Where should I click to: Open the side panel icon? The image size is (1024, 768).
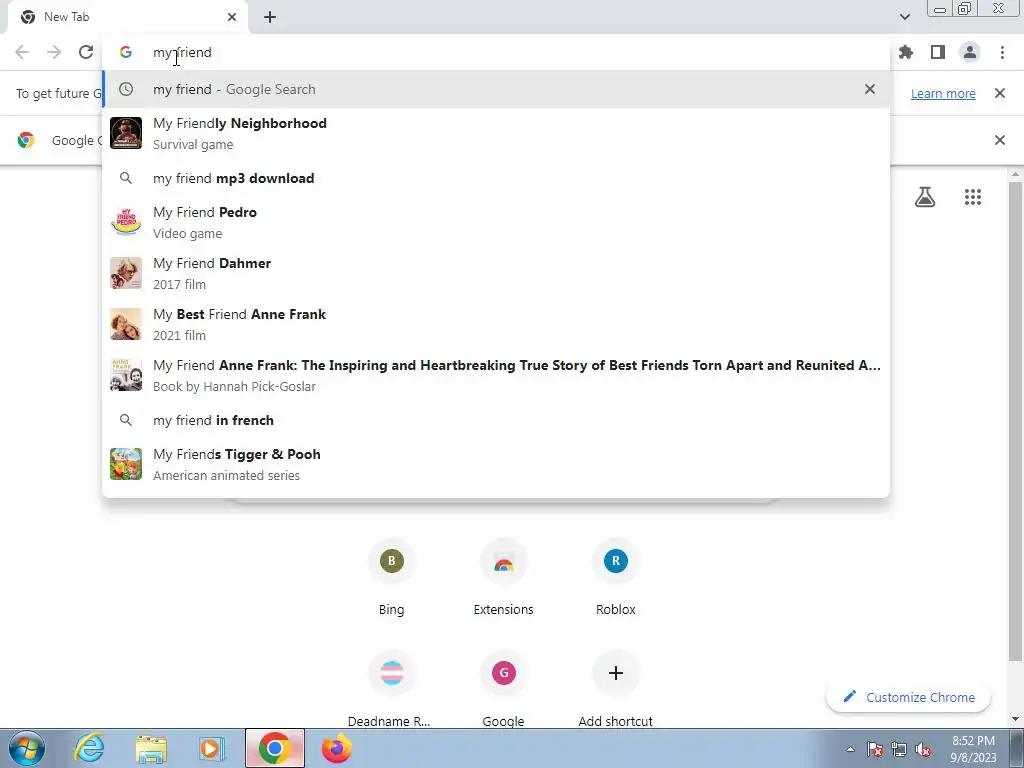938,52
